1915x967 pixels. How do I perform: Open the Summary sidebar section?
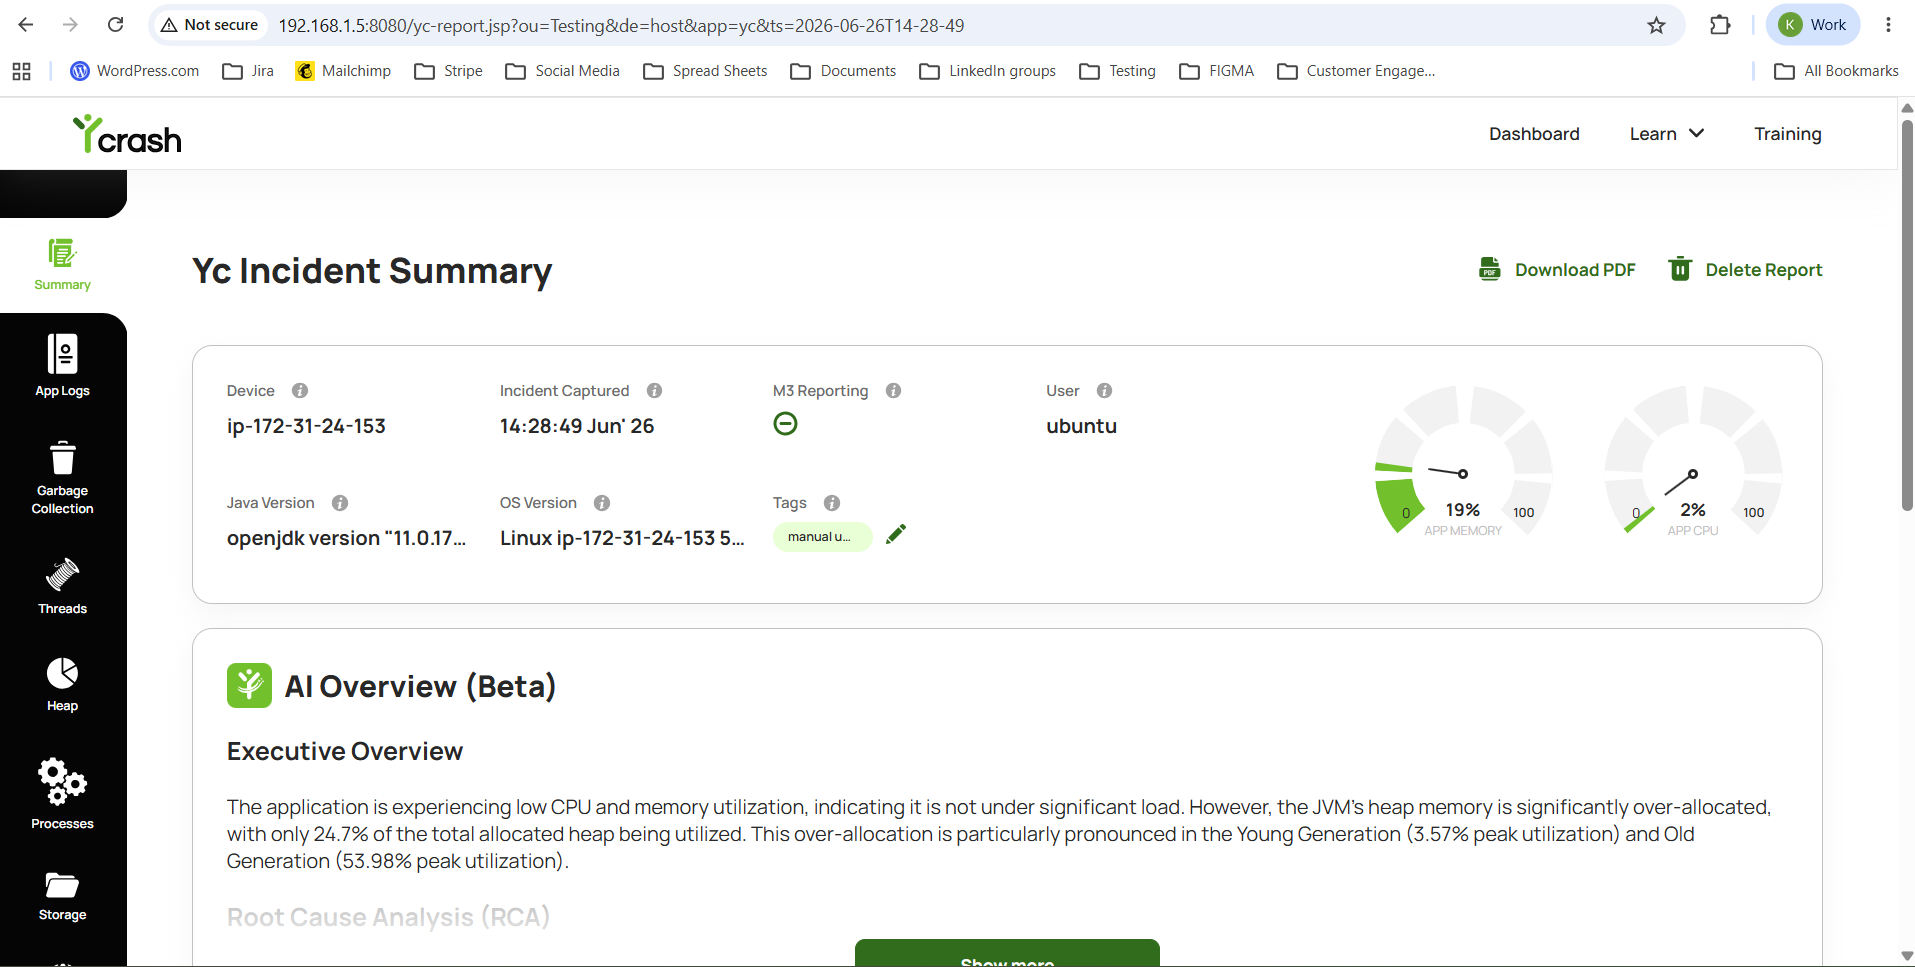[62, 265]
